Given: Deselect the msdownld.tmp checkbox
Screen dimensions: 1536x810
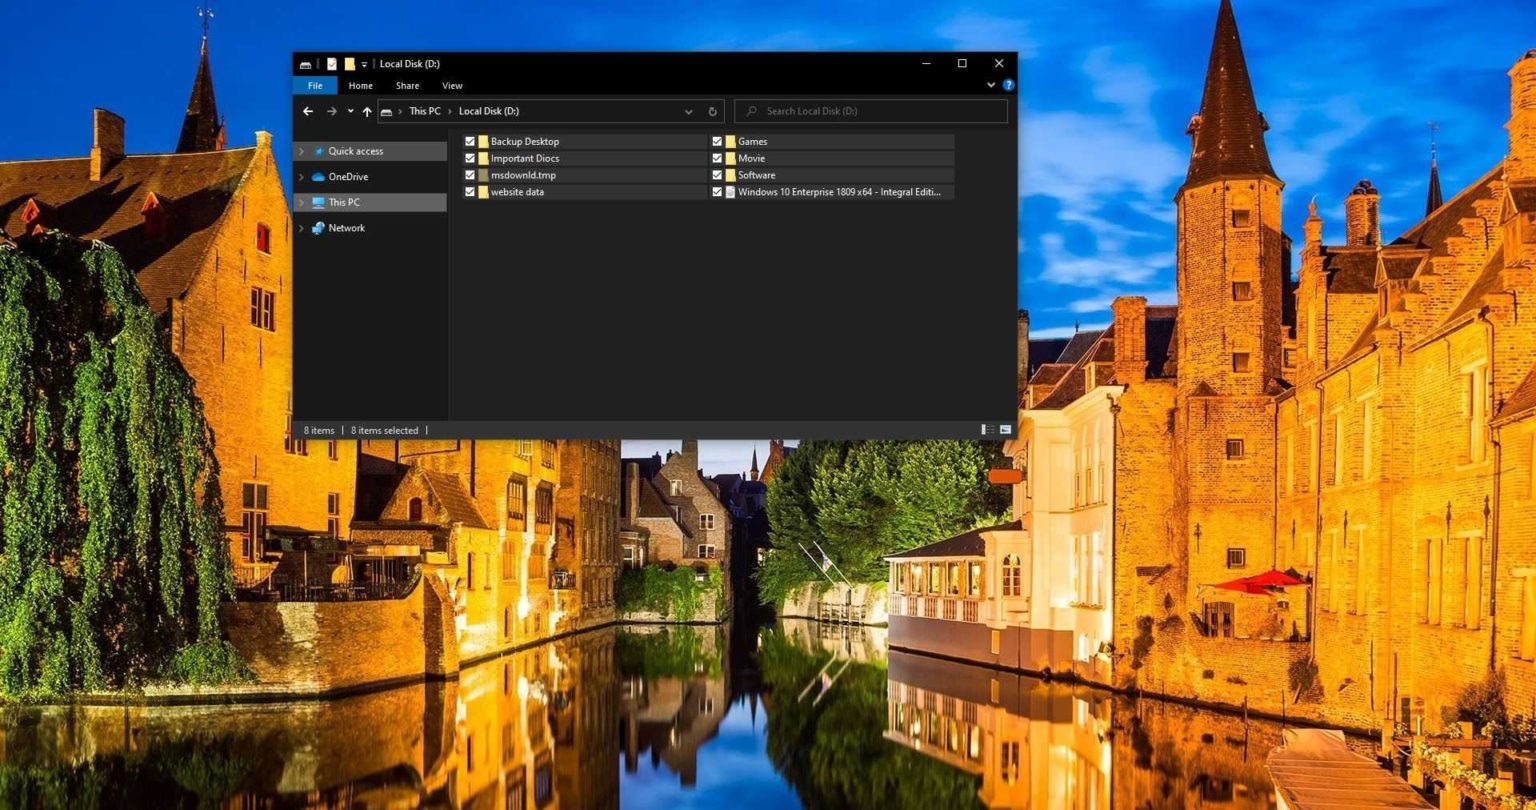Looking at the screenshot, I should coord(470,175).
